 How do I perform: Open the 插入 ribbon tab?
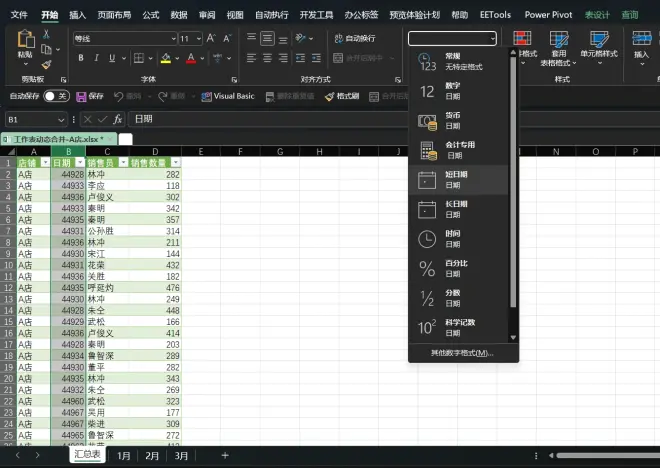click(77, 15)
